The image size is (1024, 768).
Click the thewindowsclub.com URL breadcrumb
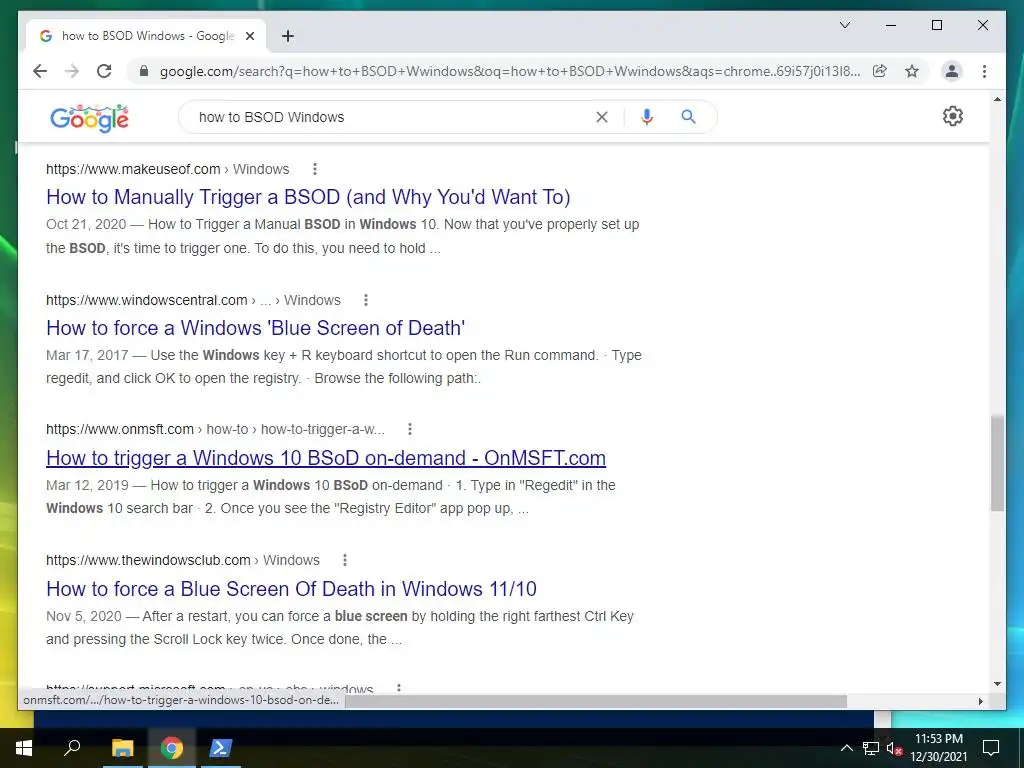pos(183,560)
